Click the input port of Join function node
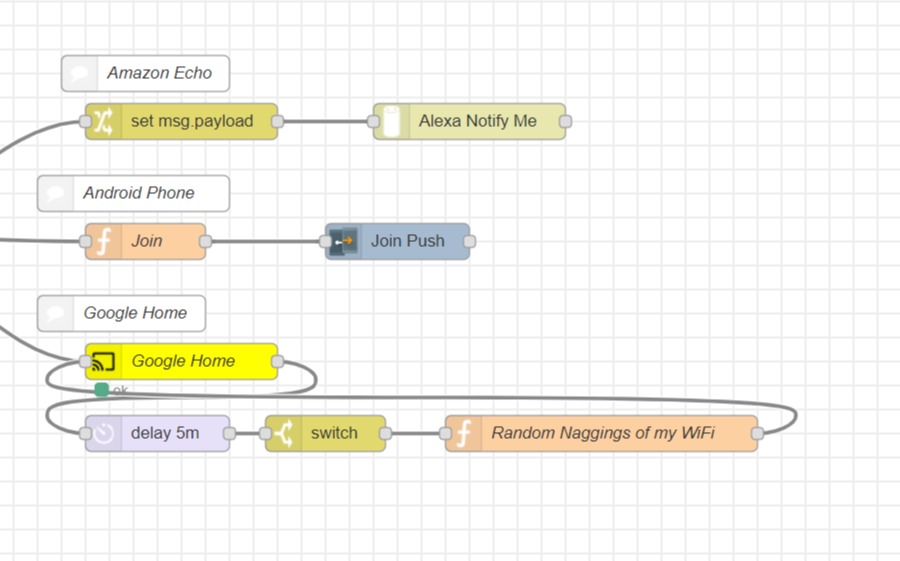The width and height of the screenshot is (900, 561). coord(86,241)
